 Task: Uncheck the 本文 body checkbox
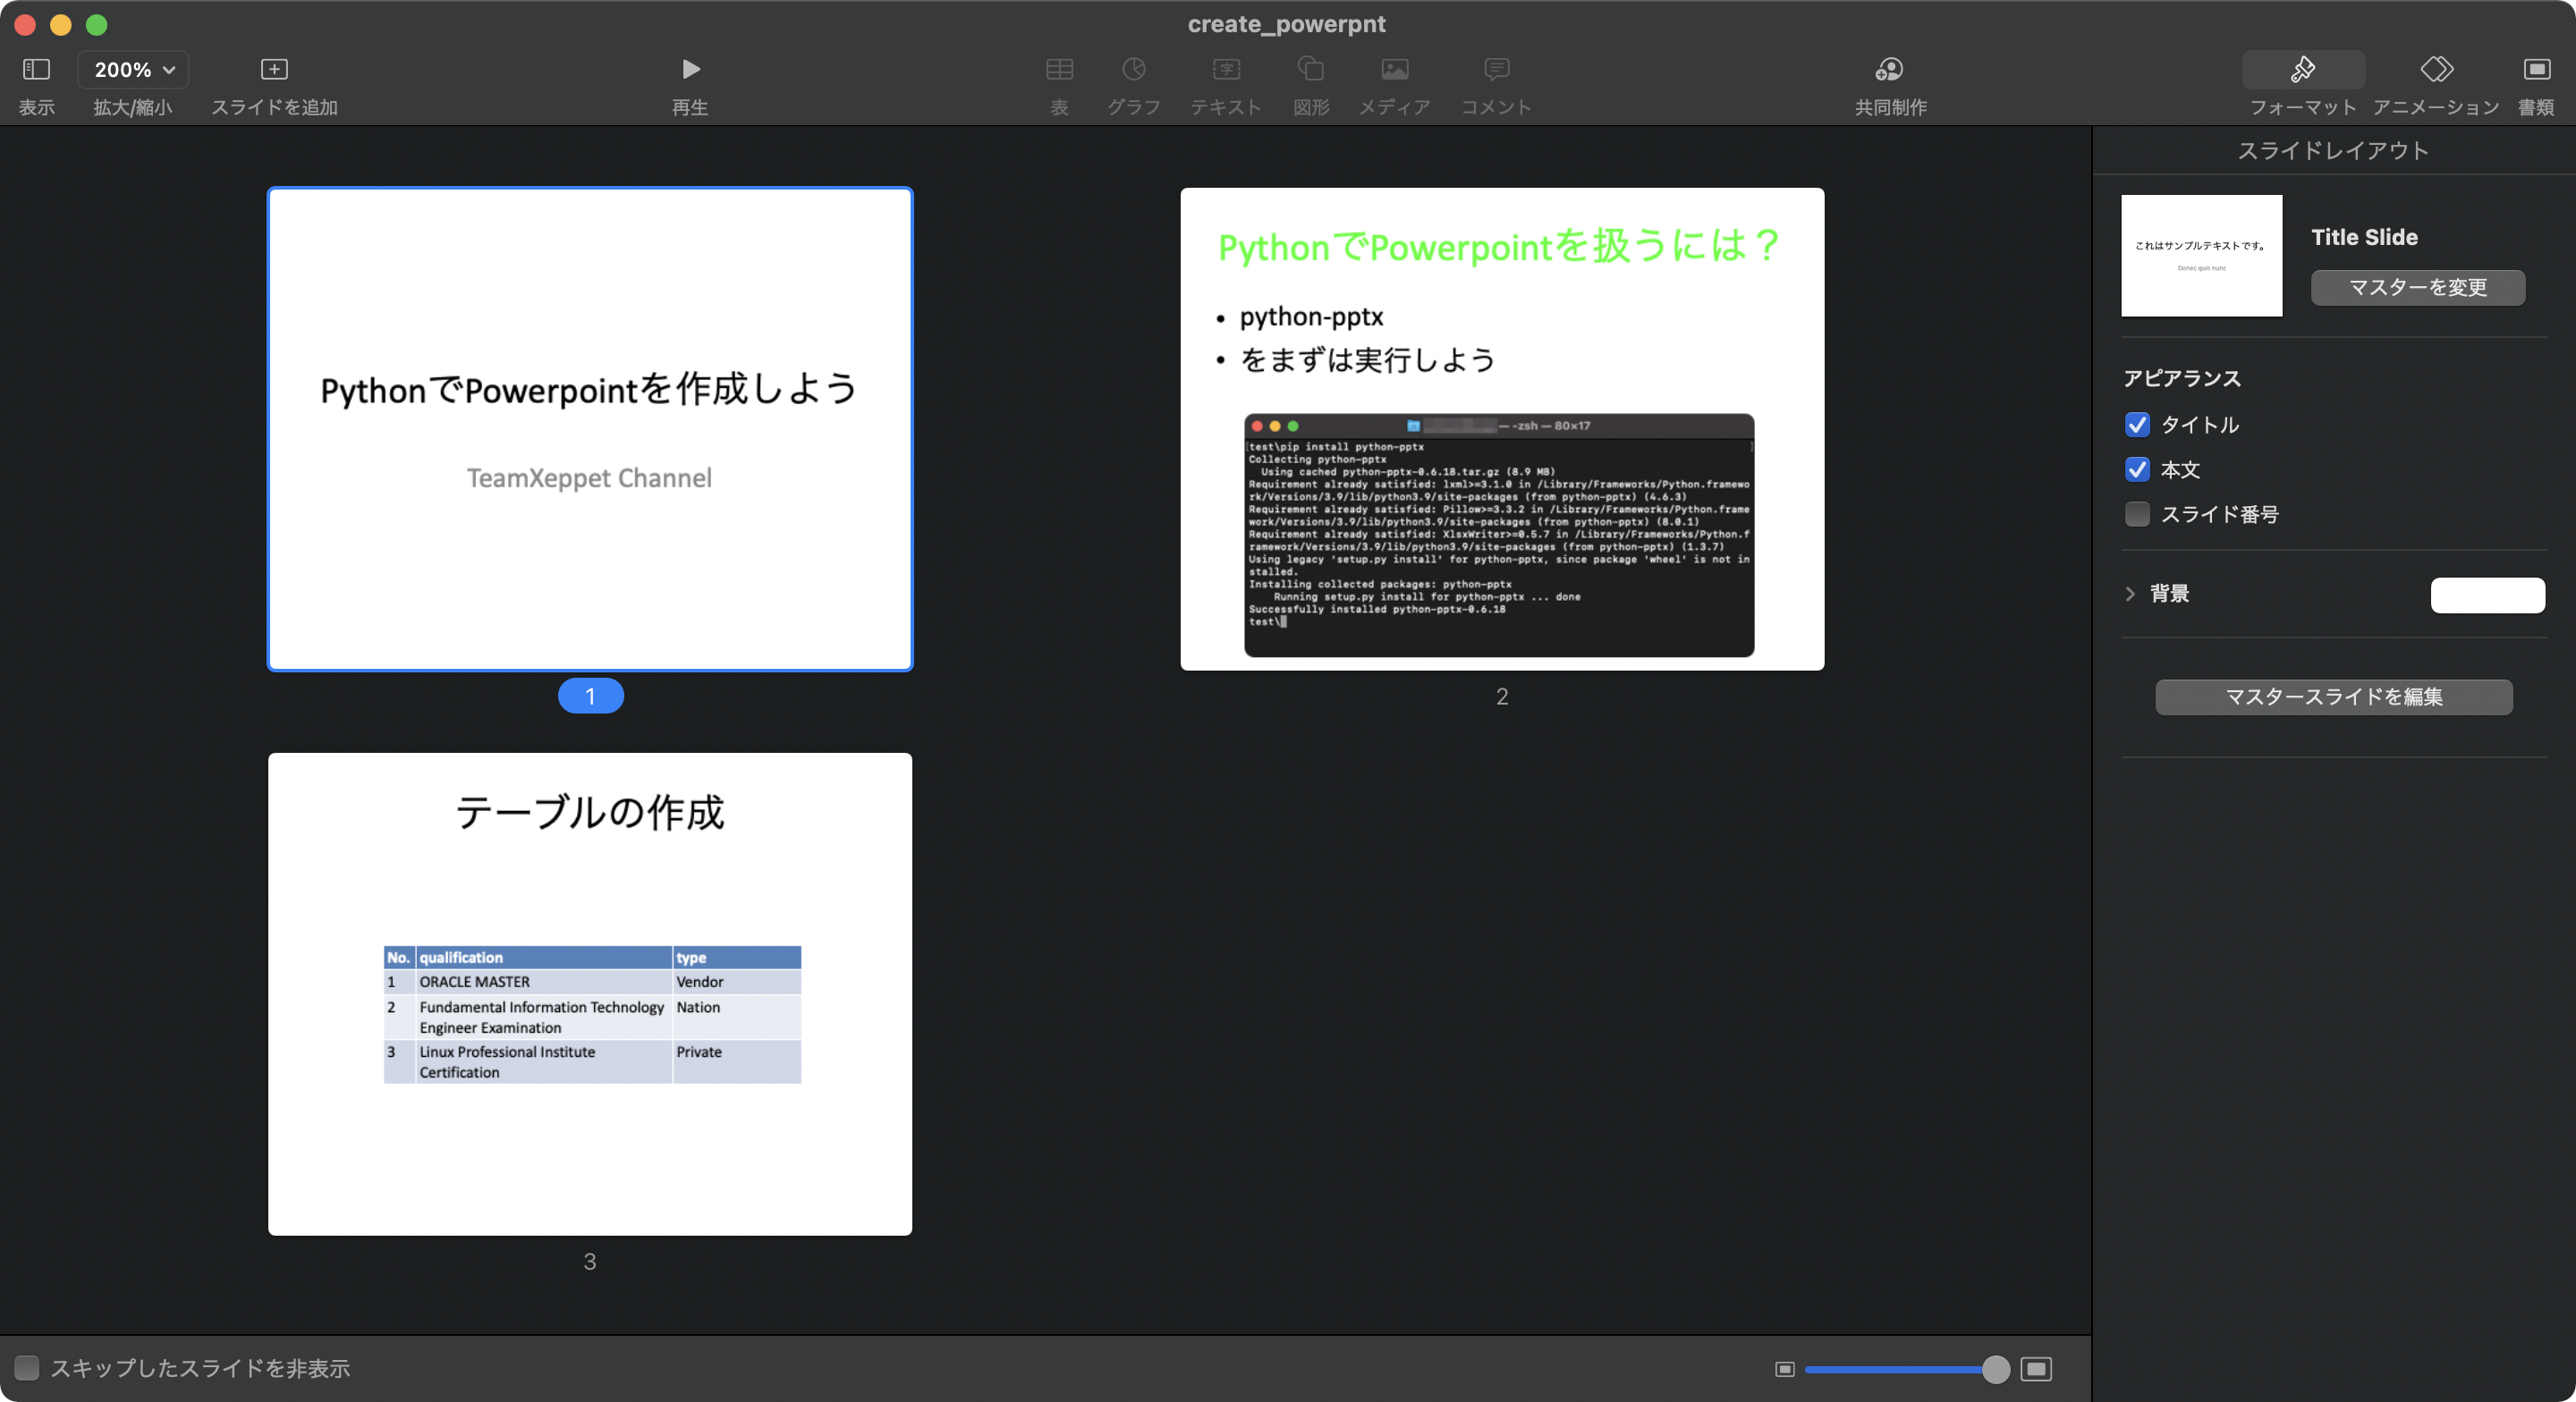[2137, 470]
